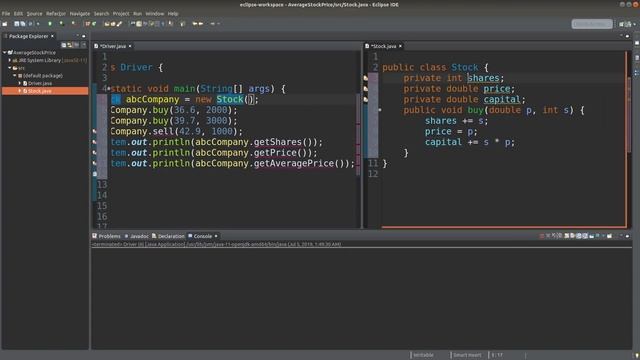
Task: Toggle Link with Editor in Package Explorer
Action: (70, 45)
